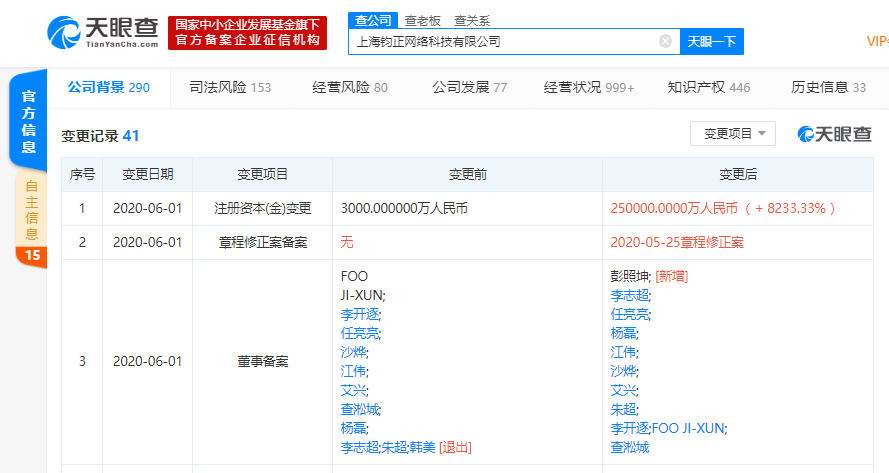Open 沙烨 link in 变更后 column
Screen dimensions: 889x473
click(x=624, y=371)
